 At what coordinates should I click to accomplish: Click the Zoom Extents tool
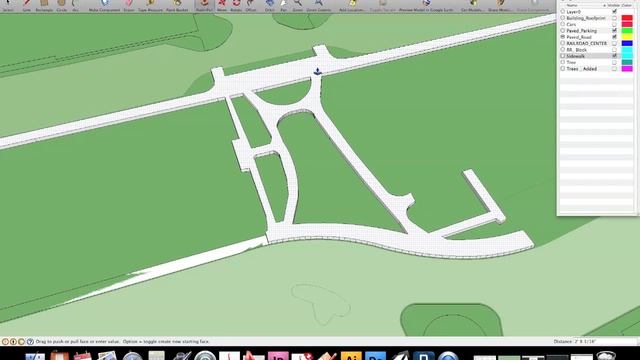[x=318, y=5]
